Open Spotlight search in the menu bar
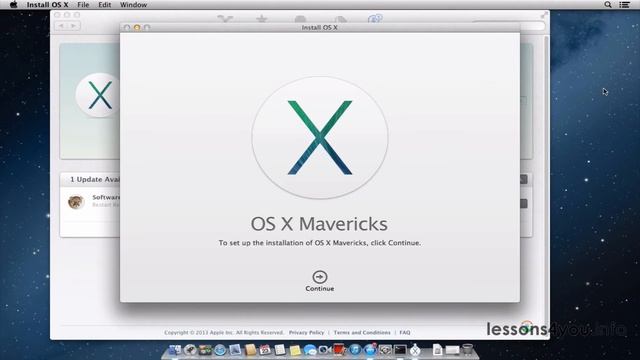 point(608,5)
